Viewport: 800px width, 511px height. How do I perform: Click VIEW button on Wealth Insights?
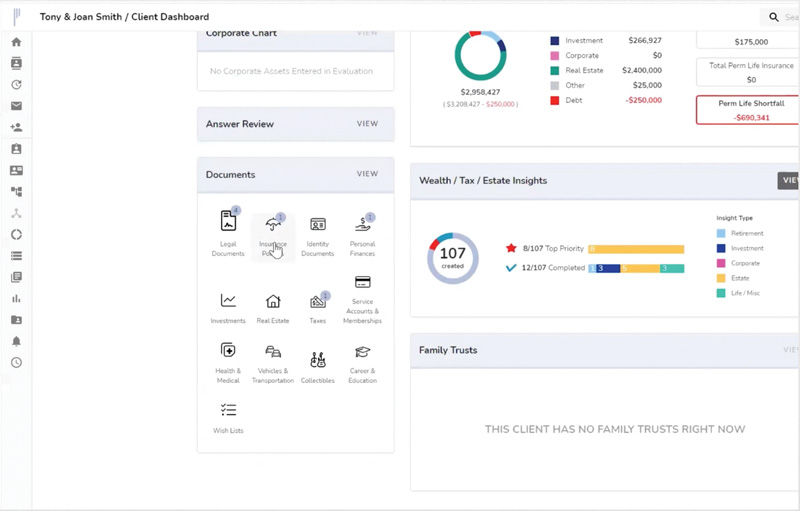pos(788,180)
